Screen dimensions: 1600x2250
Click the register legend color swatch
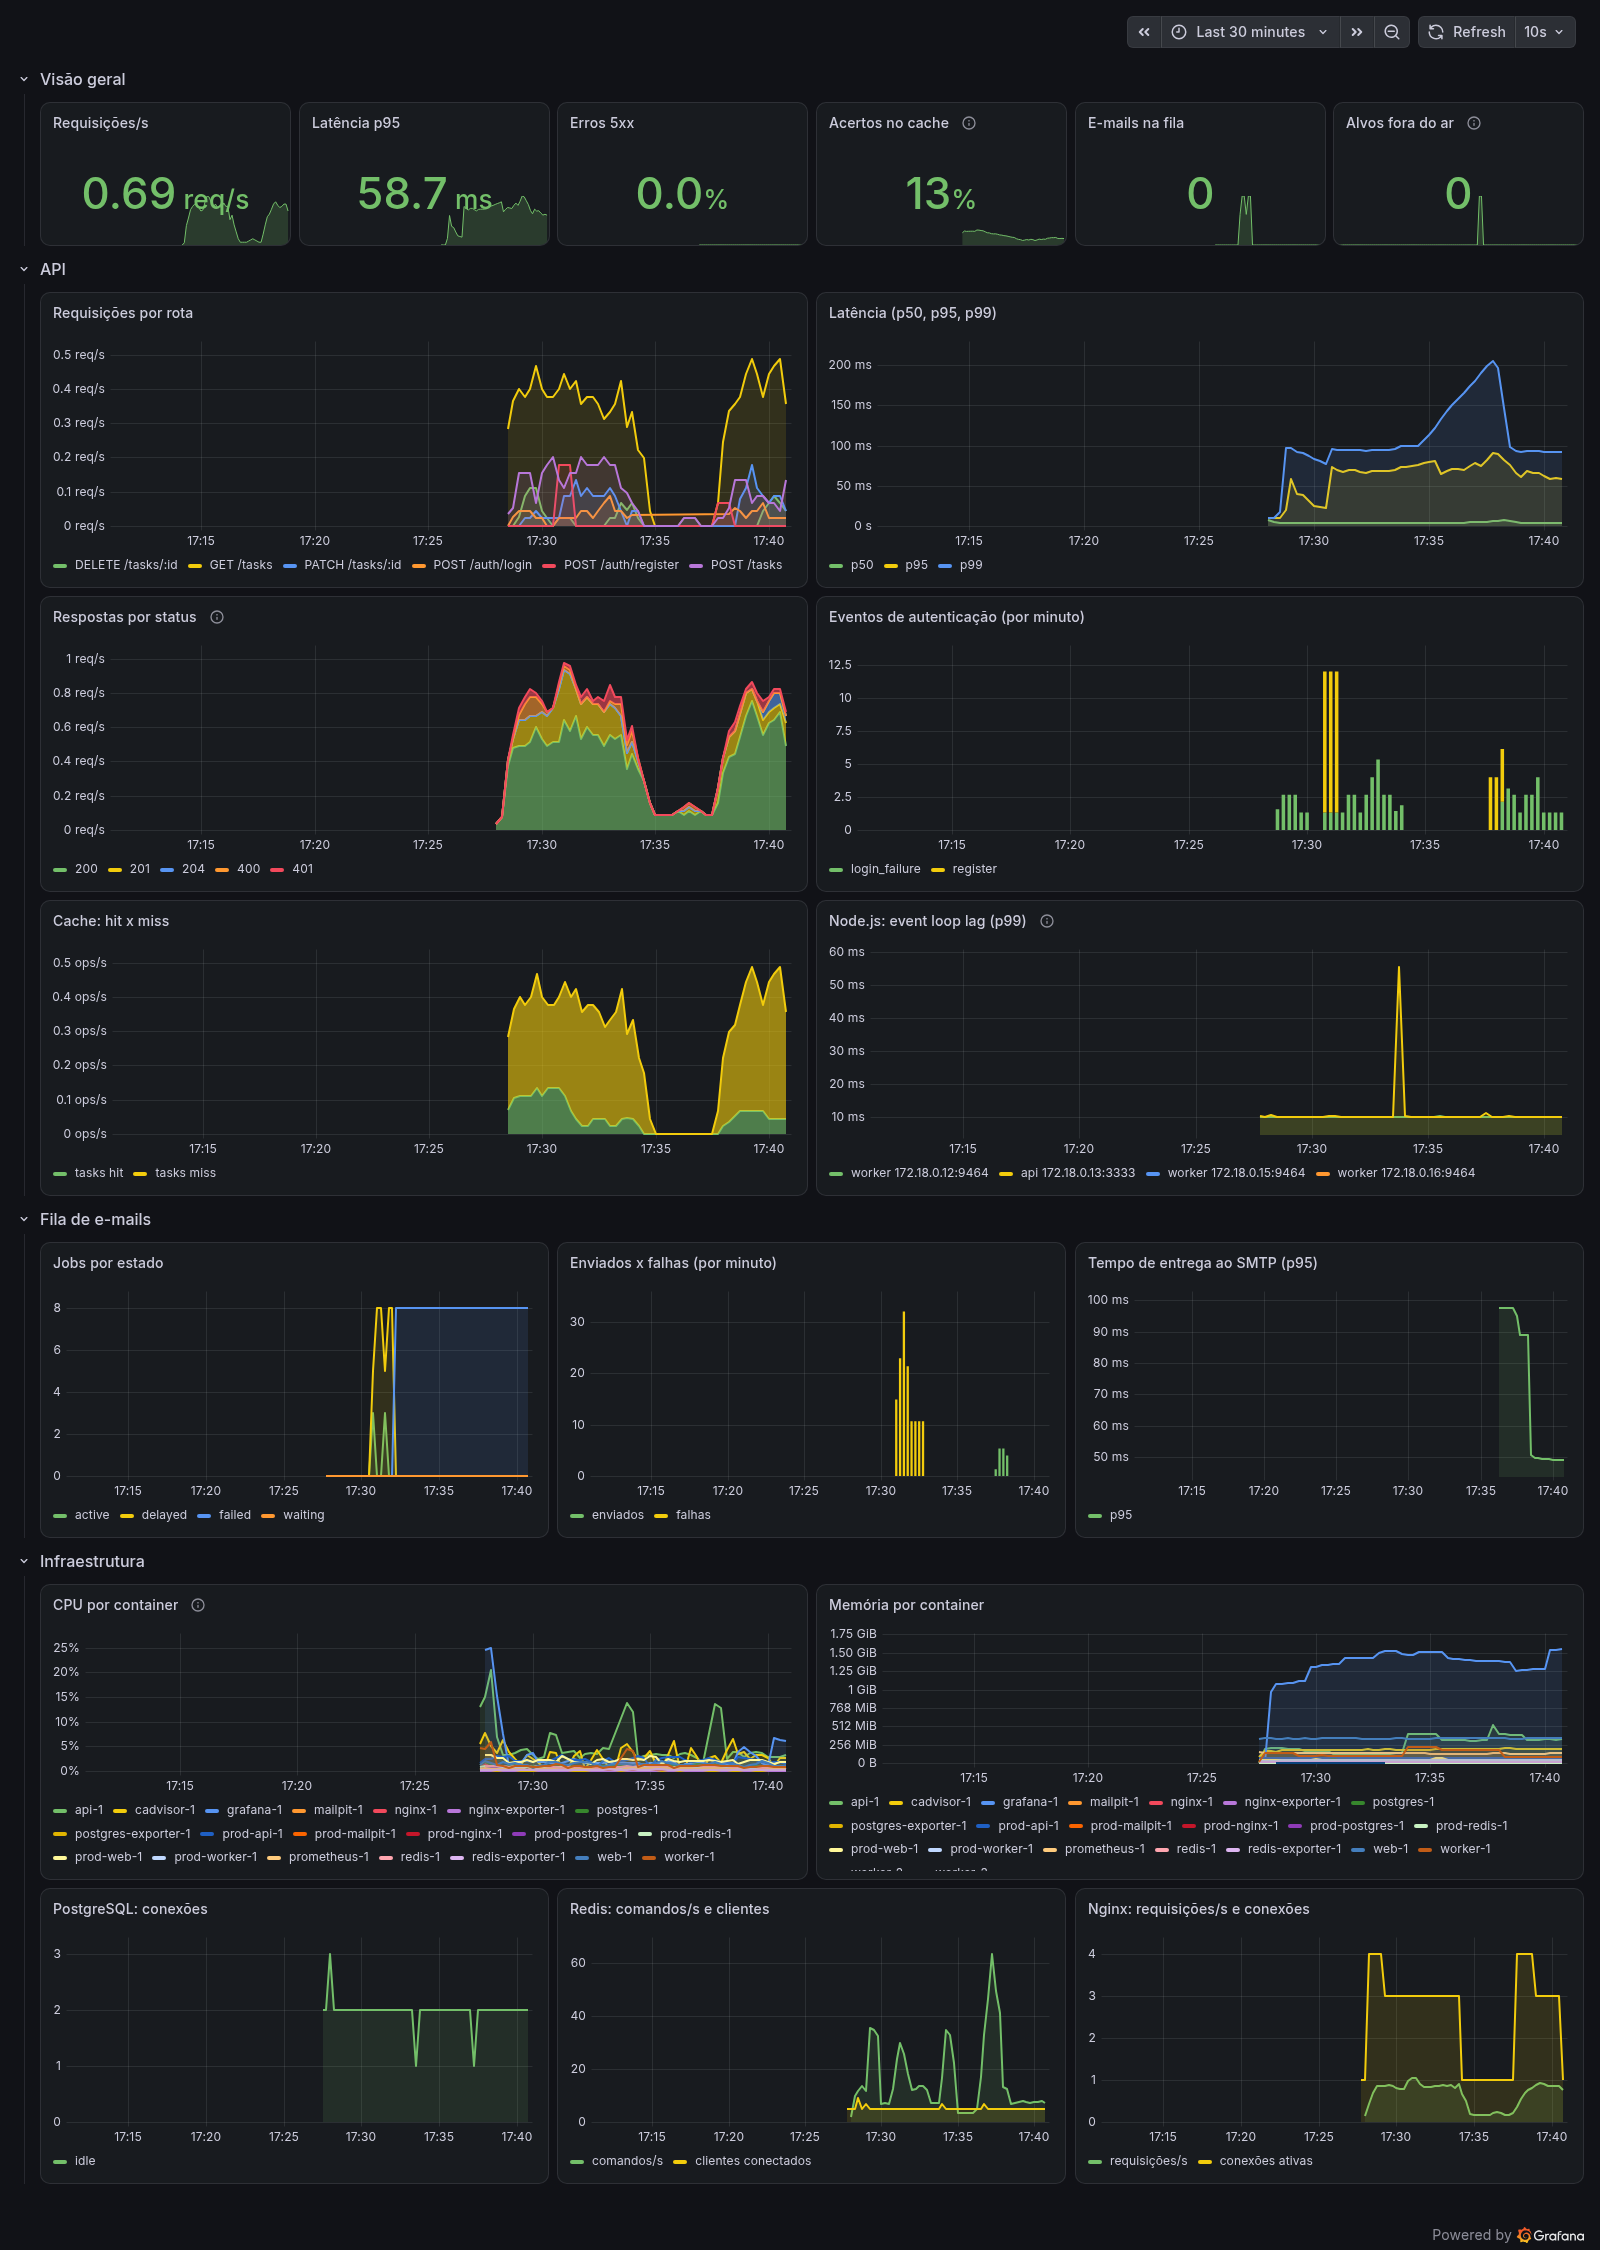(938, 870)
